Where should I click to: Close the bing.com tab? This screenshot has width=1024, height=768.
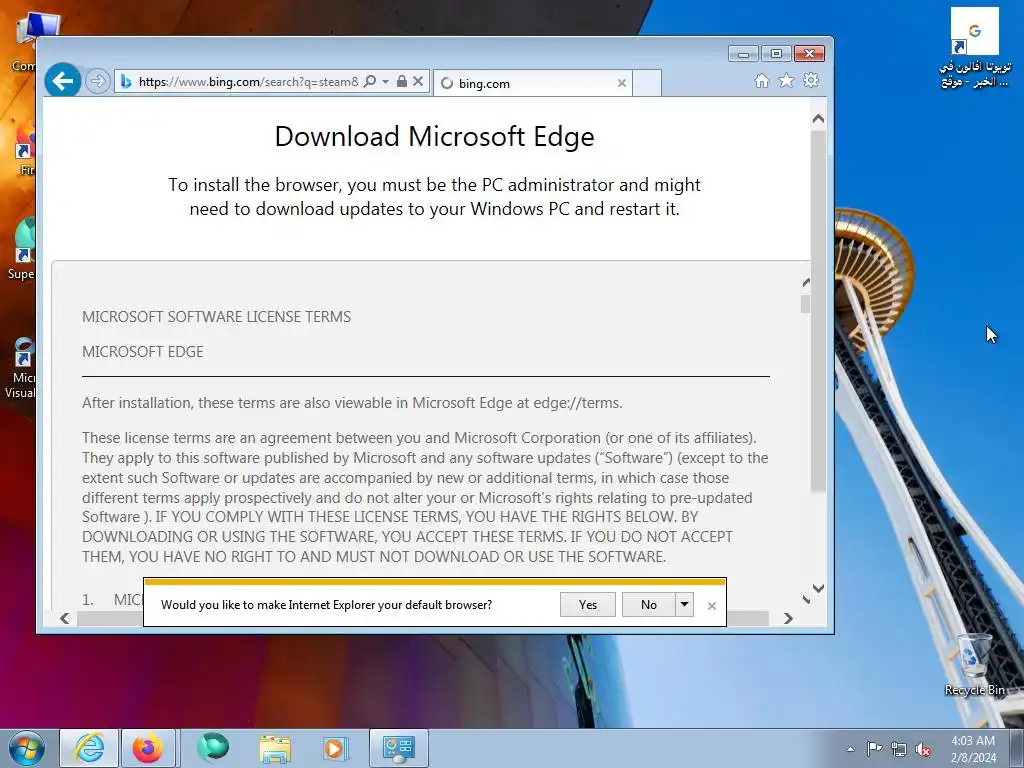coord(622,84)
